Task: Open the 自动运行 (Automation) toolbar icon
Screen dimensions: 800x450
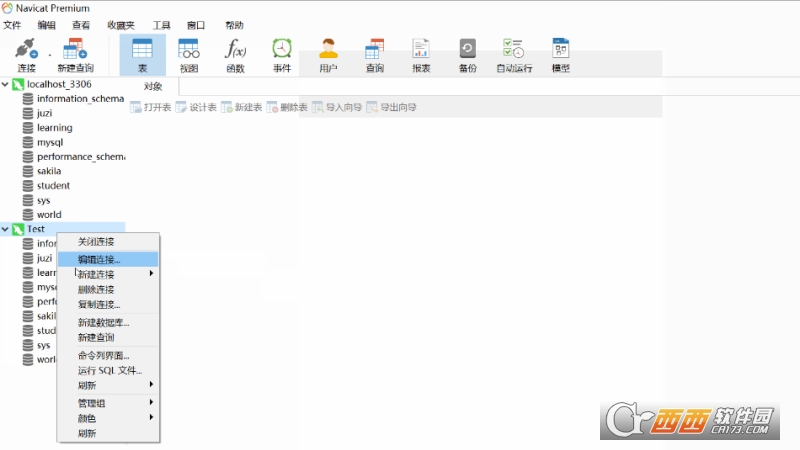Action: (x=514, y=49)
